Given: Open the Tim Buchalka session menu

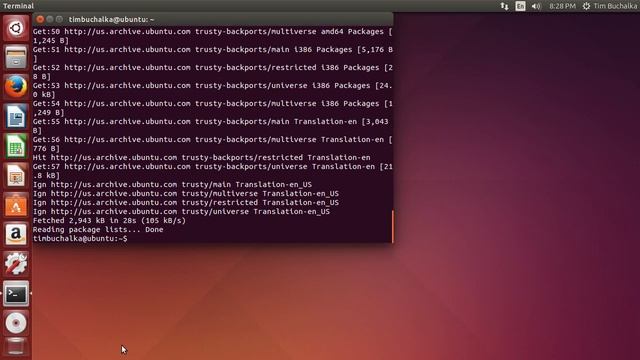Looking at the screenshot, I should click(609, 6).
